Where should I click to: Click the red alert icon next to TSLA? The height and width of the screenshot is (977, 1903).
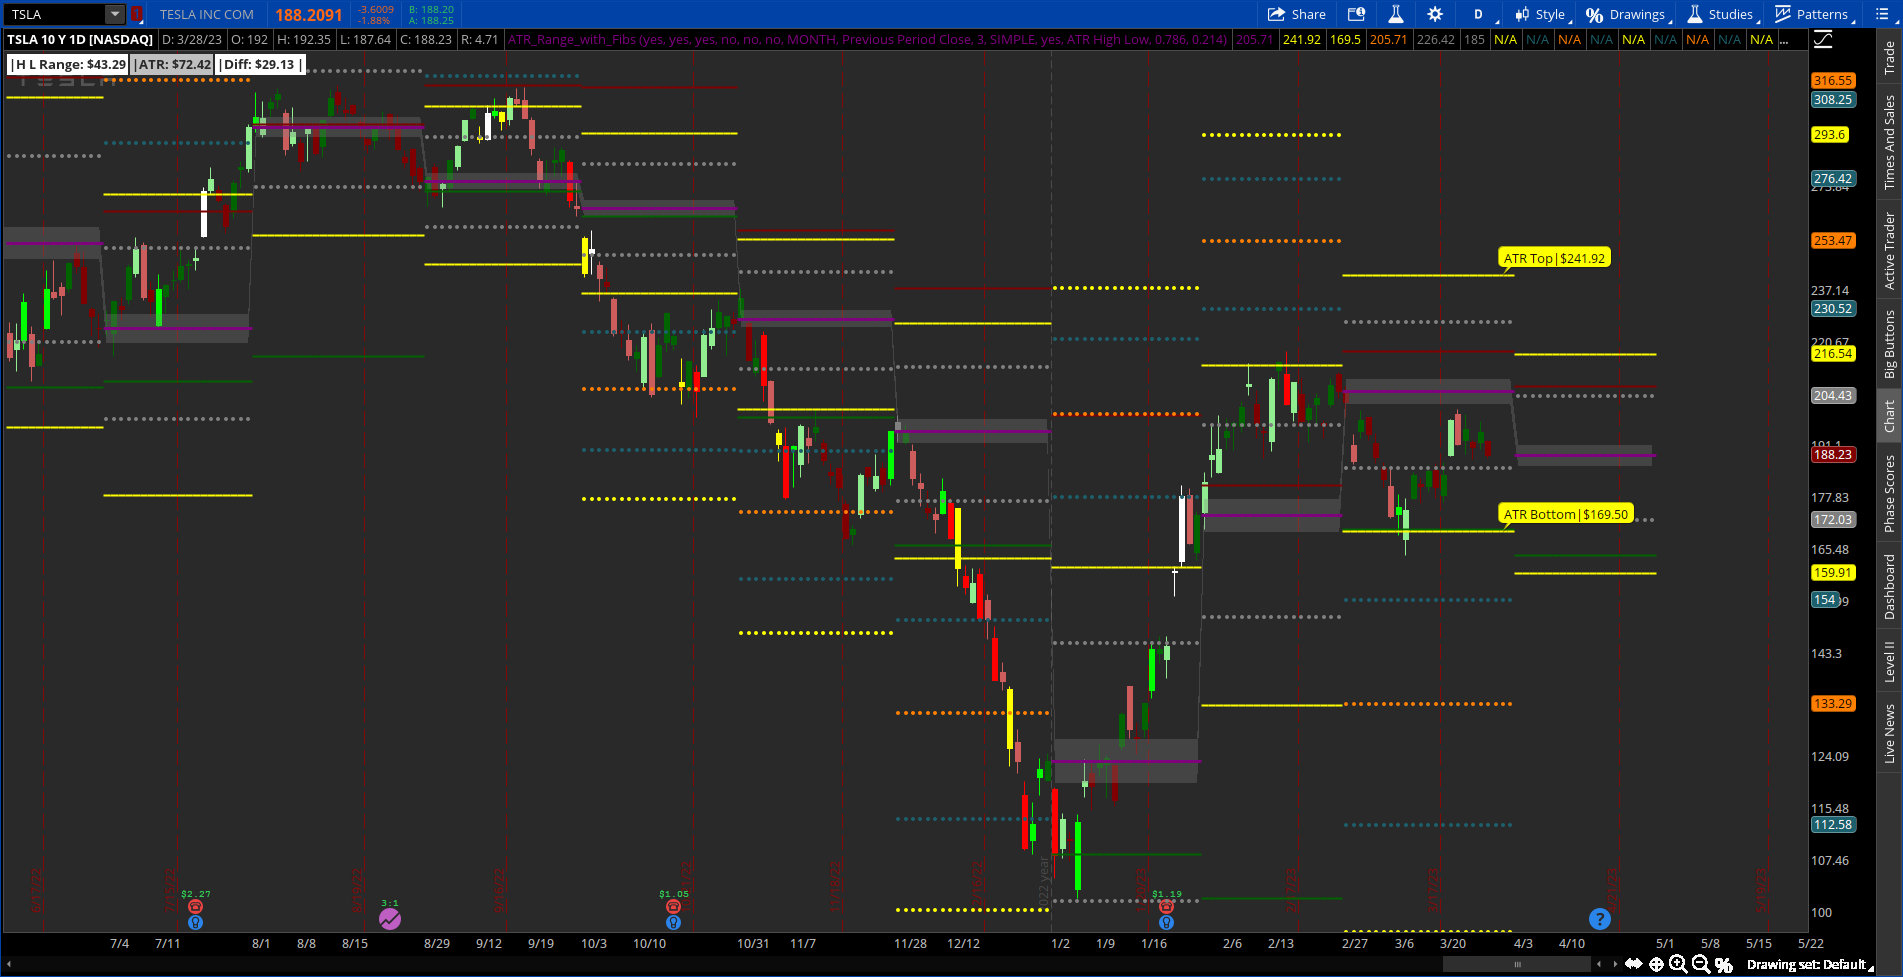(137, 14)
